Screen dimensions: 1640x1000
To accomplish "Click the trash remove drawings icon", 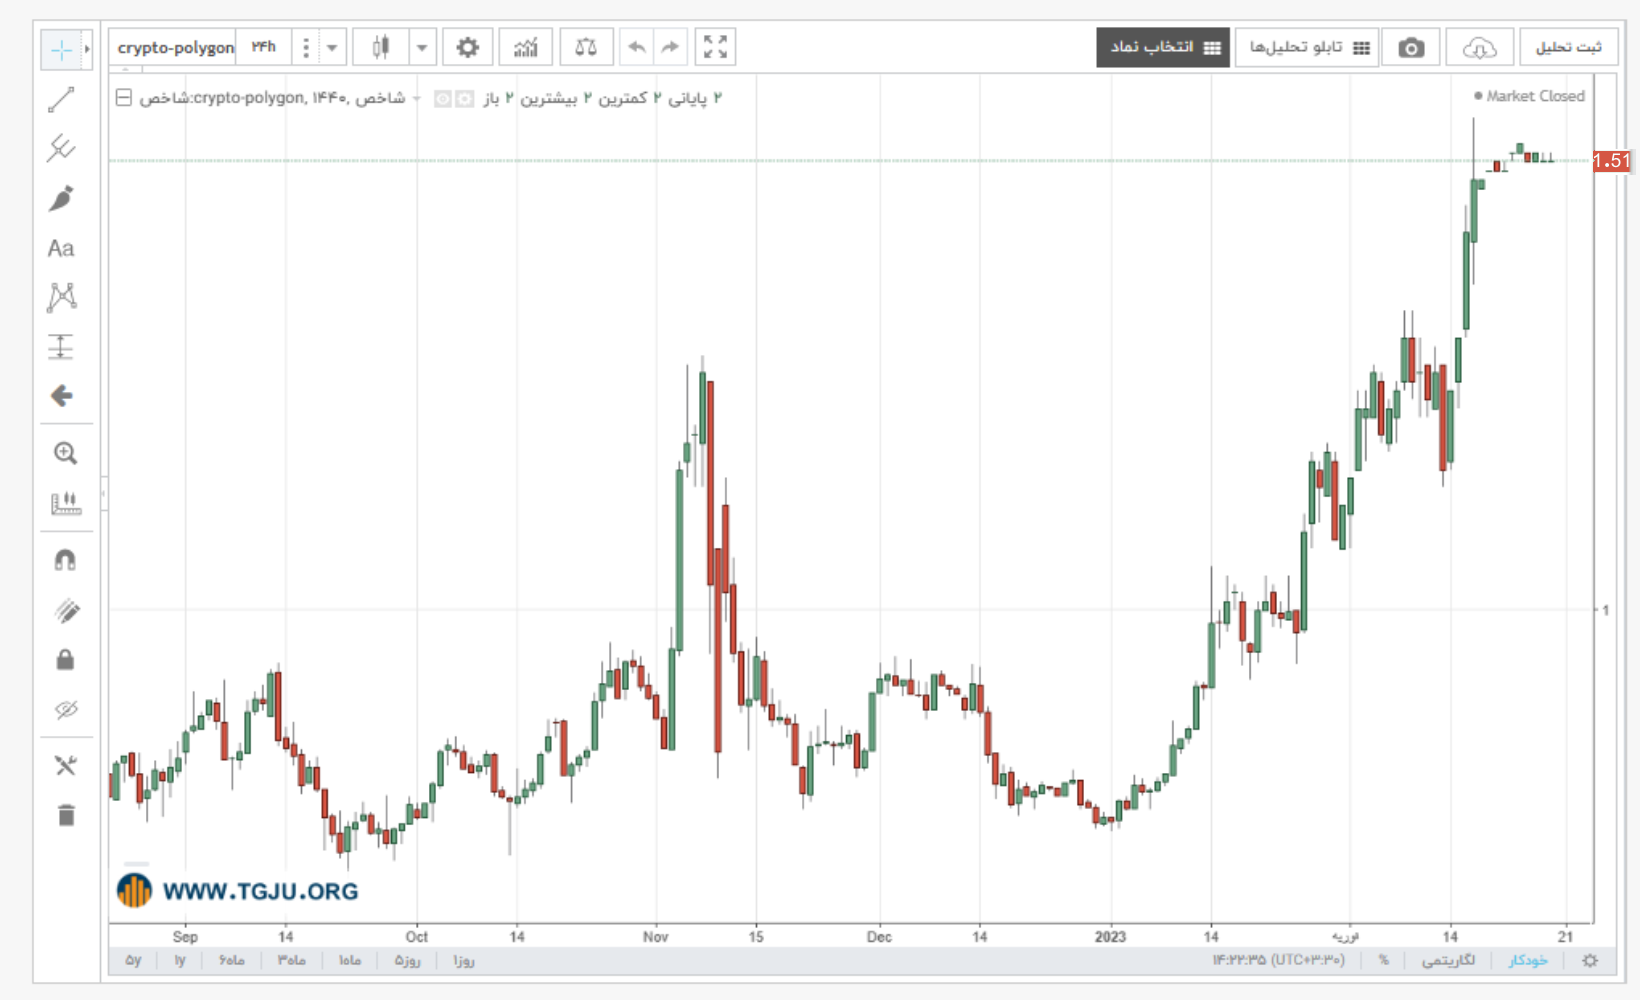I will pos(65,816).
